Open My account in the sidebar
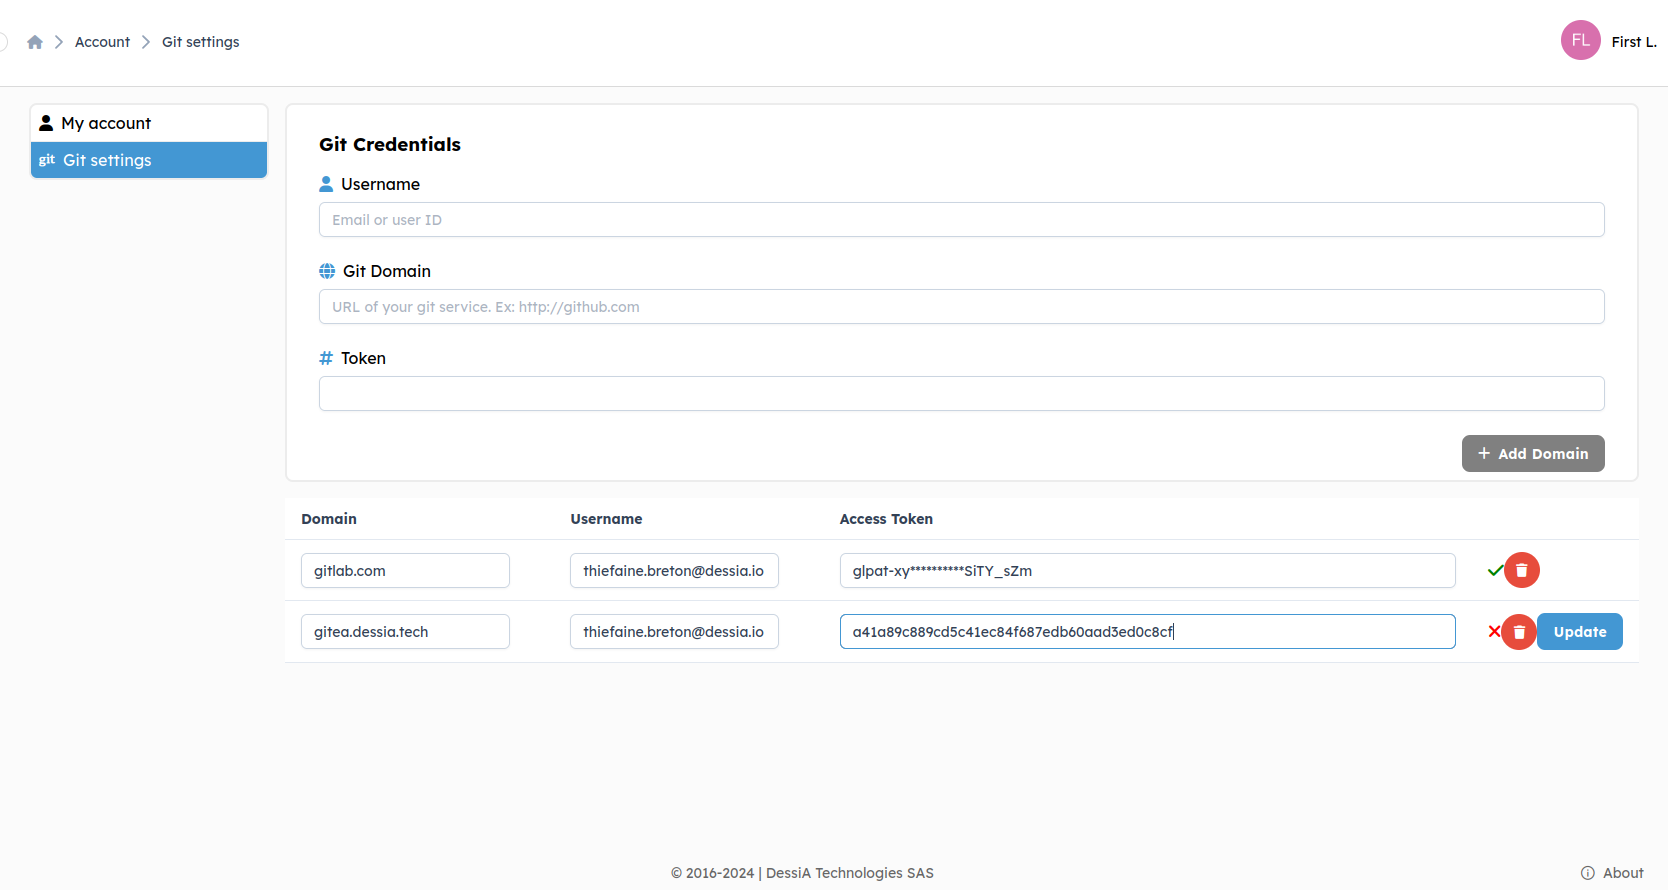 [106, 123]
